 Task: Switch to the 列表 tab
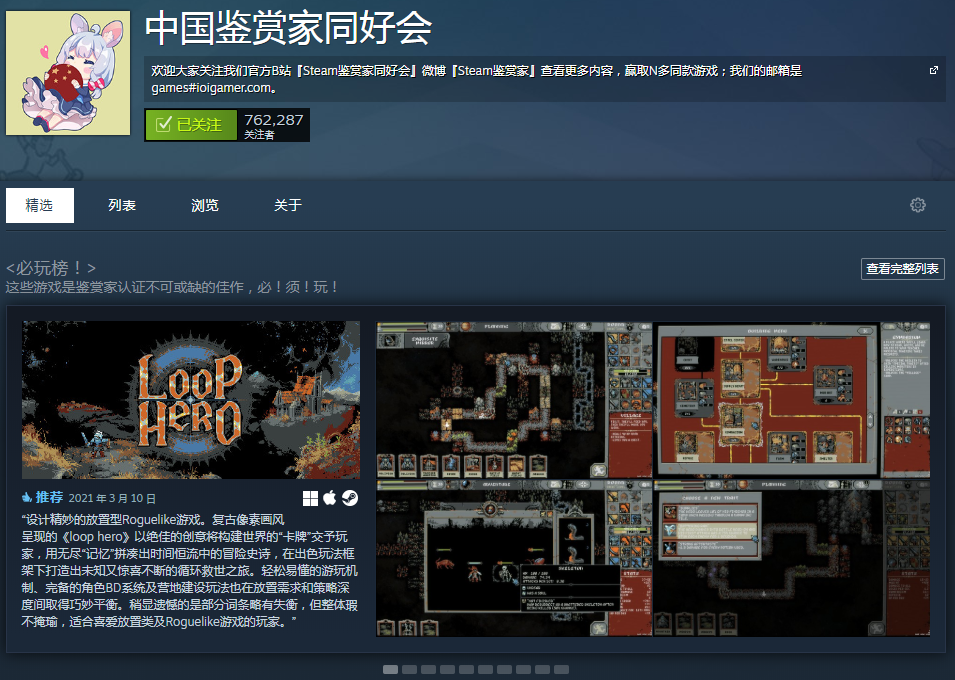coord(122,205)
